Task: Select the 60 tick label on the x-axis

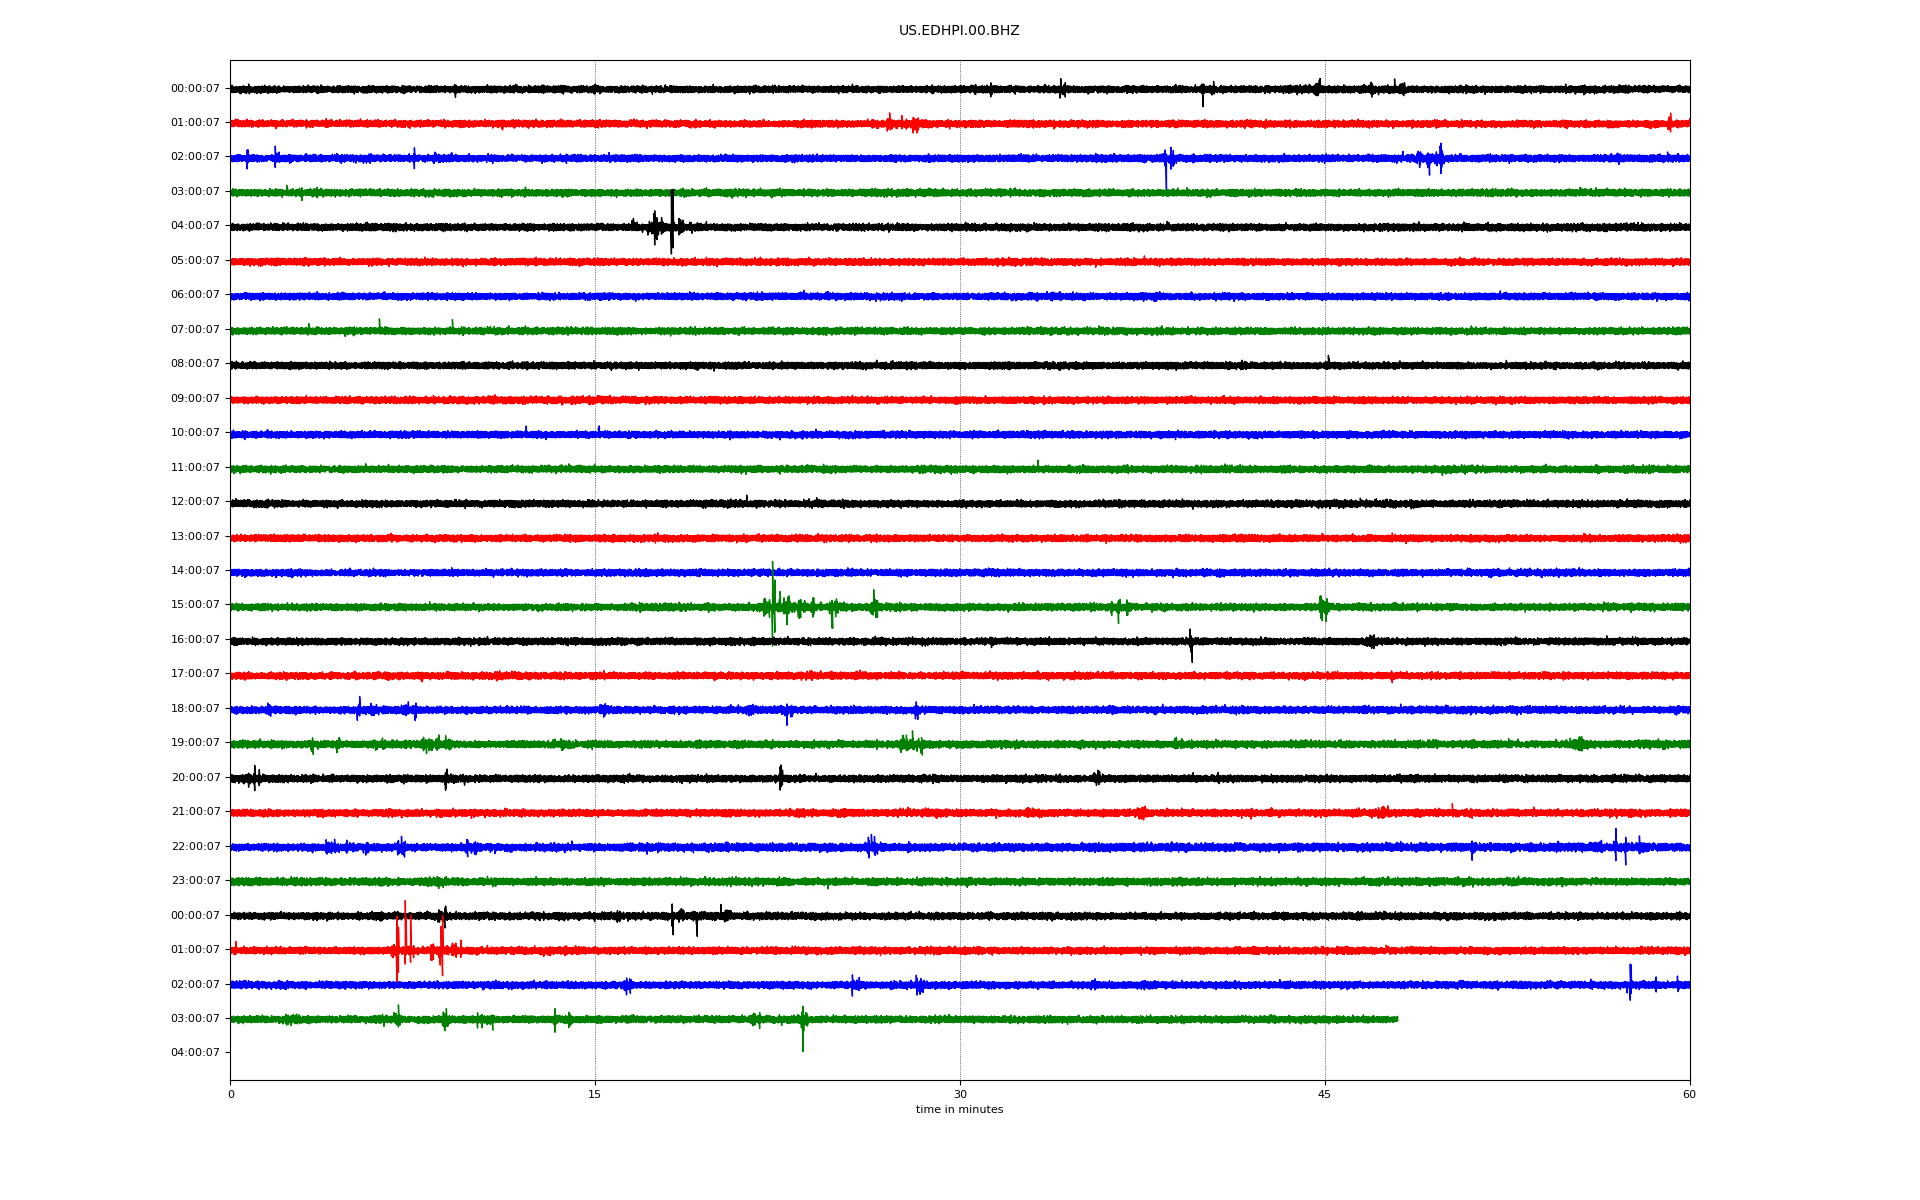Action: click(1689, 1094)
